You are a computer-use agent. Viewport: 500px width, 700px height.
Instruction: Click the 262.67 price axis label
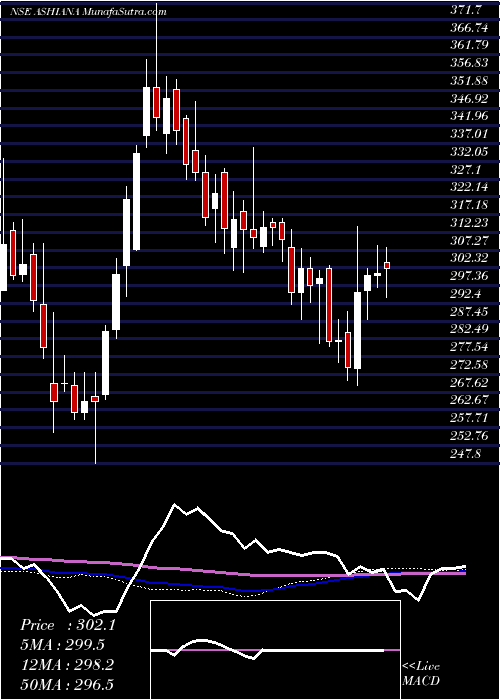(x=469, y=400)
